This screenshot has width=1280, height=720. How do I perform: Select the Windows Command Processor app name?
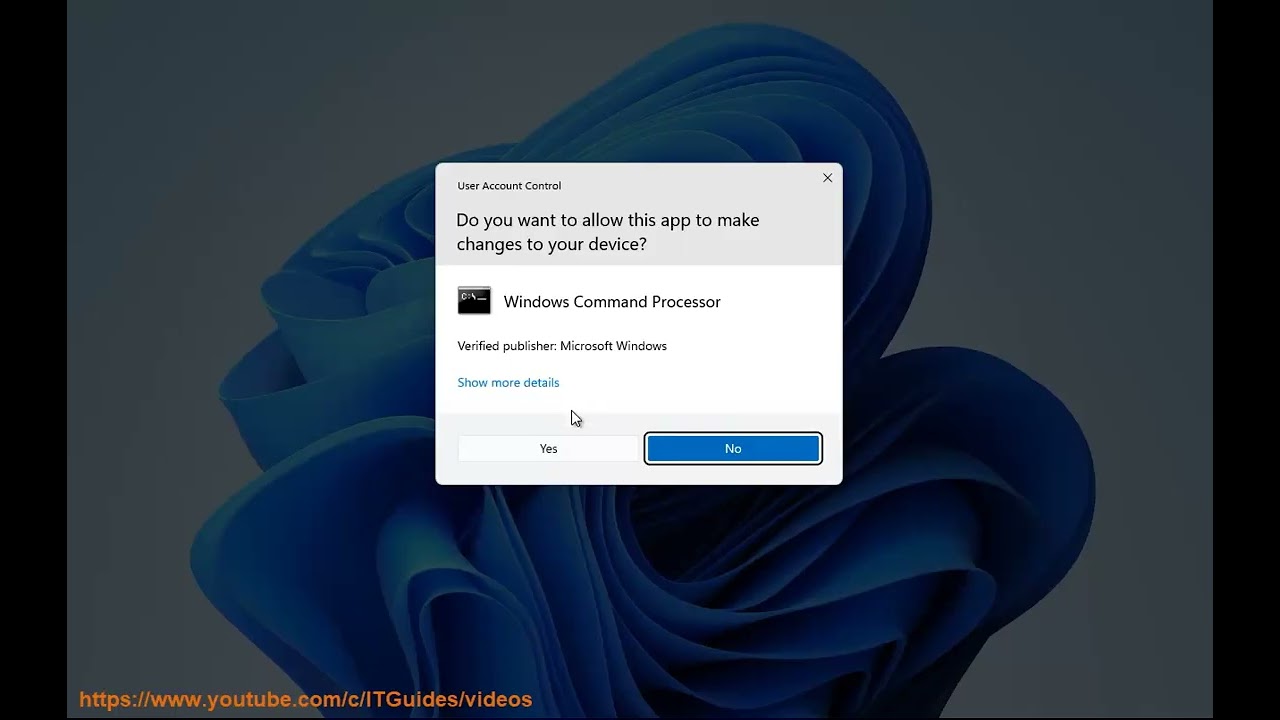(x=612, y=302)
